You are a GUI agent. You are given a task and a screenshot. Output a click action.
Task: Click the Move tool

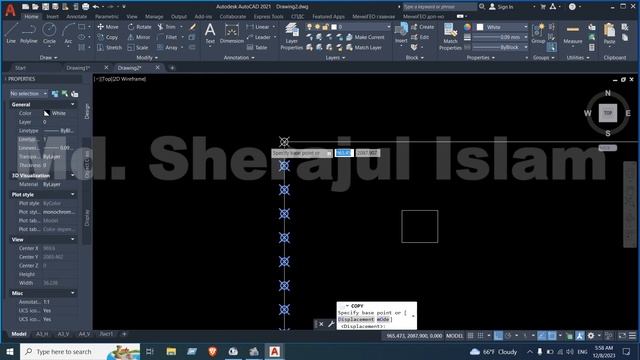[108, 27]
